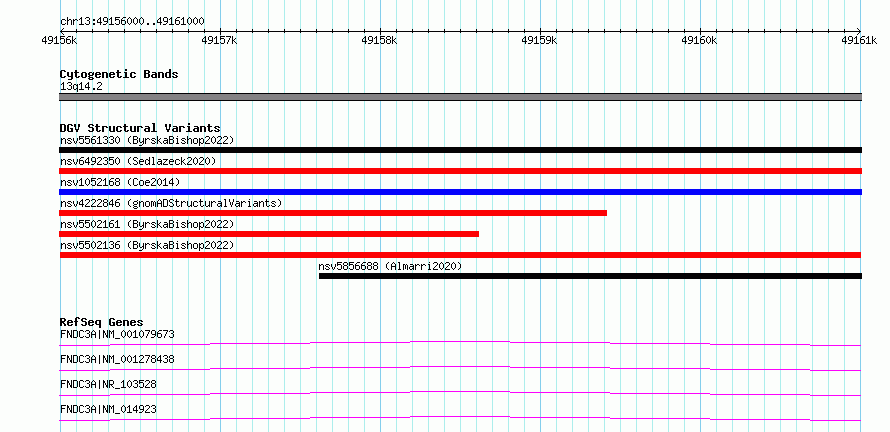Select the gray 13q14.2 cytogenetic band bar

460,97
